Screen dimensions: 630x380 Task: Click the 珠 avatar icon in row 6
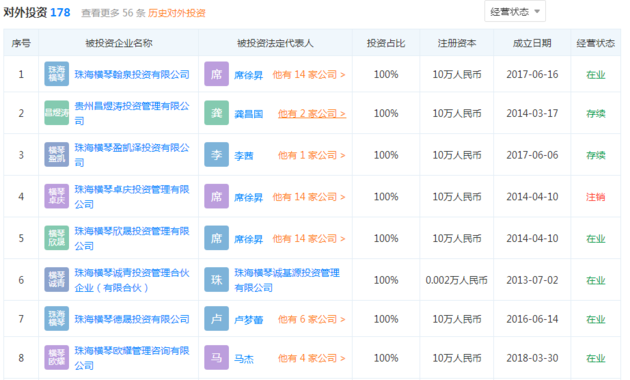click(217, 280)
